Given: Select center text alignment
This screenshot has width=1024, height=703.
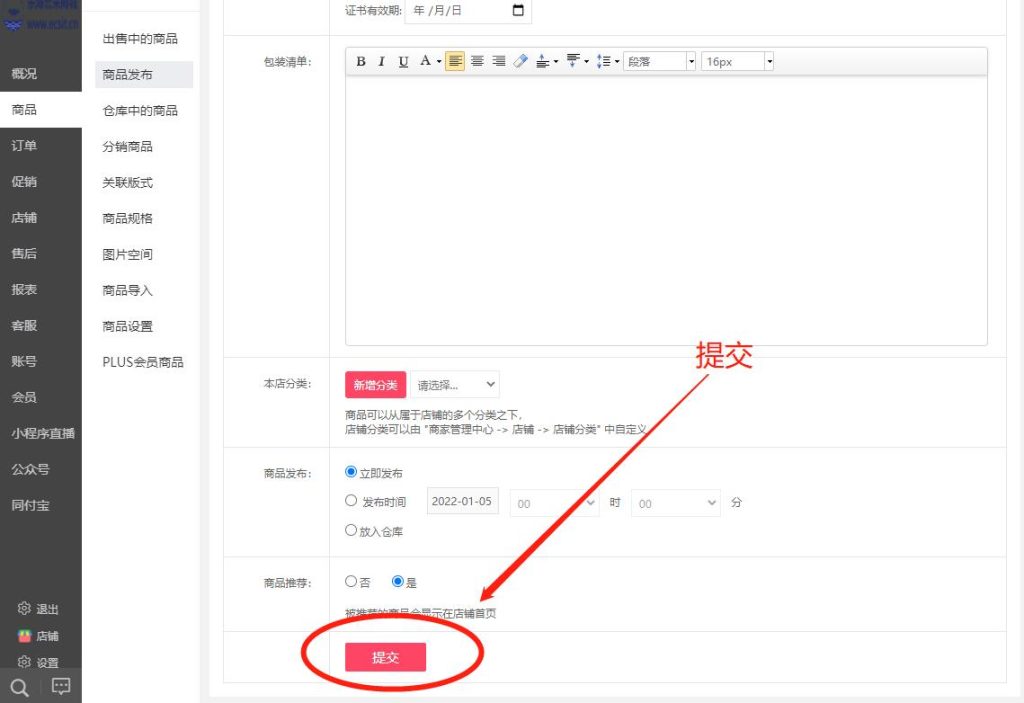Looking at the screenshot, I should tap(476, 61).
